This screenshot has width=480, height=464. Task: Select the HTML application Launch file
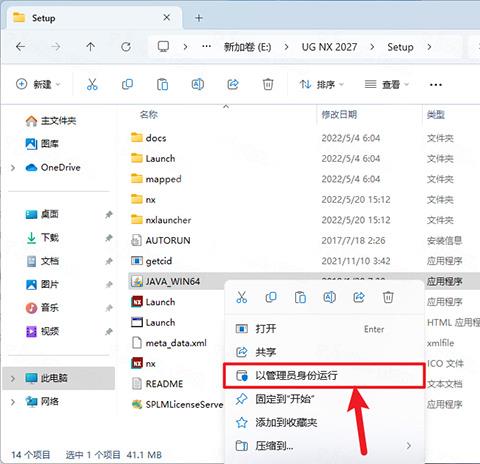point(153,322)
